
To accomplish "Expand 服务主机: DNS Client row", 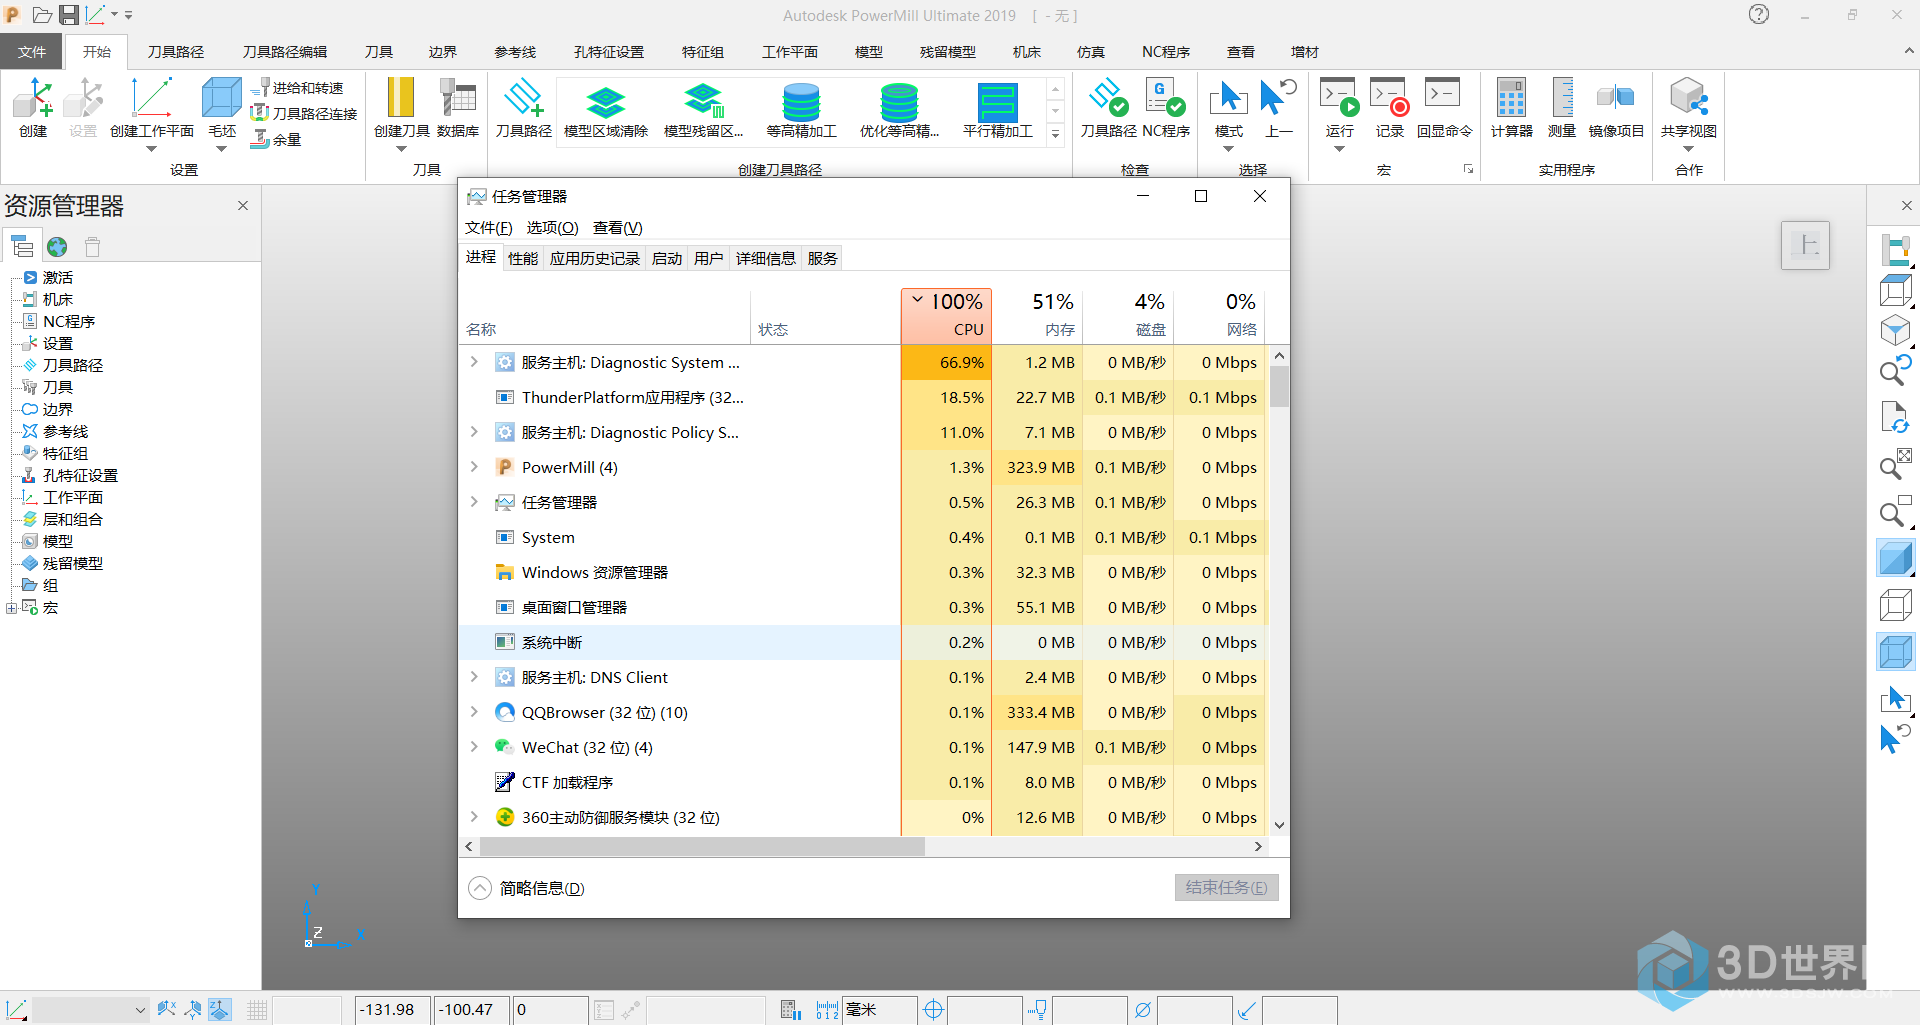I will click(474, 677).
